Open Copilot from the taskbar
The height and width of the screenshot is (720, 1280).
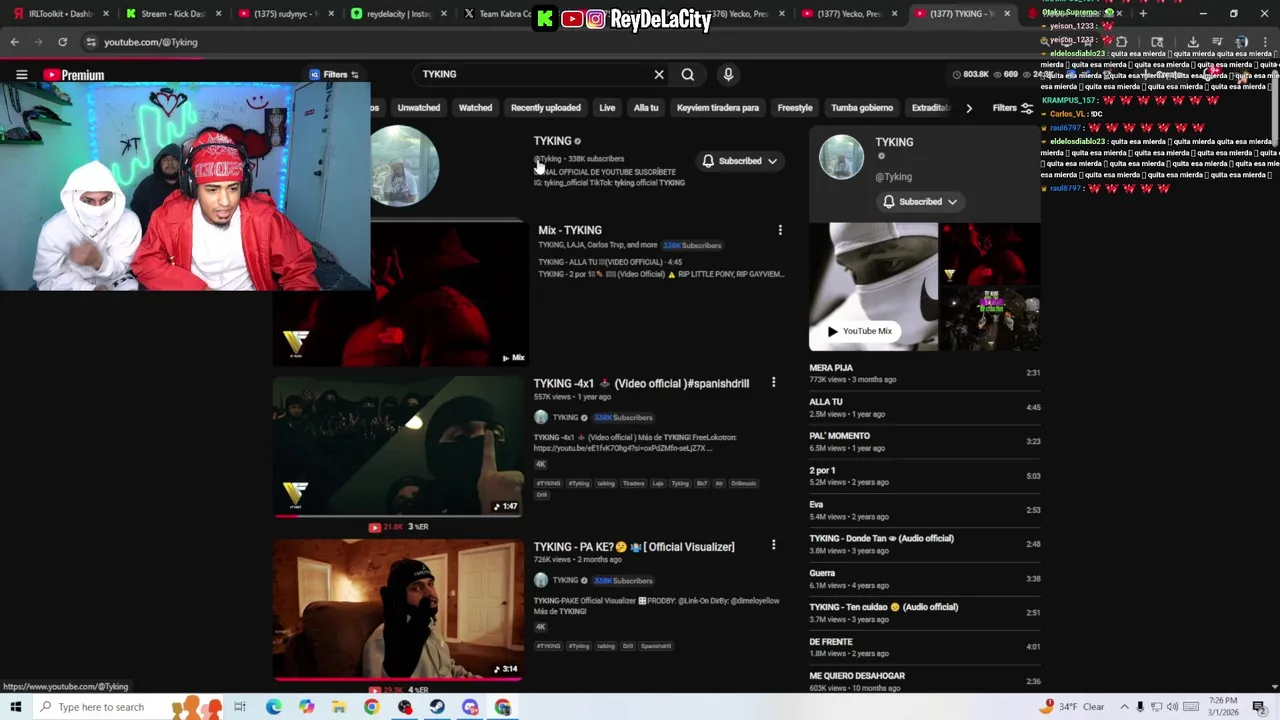click(x=306, y=707)
